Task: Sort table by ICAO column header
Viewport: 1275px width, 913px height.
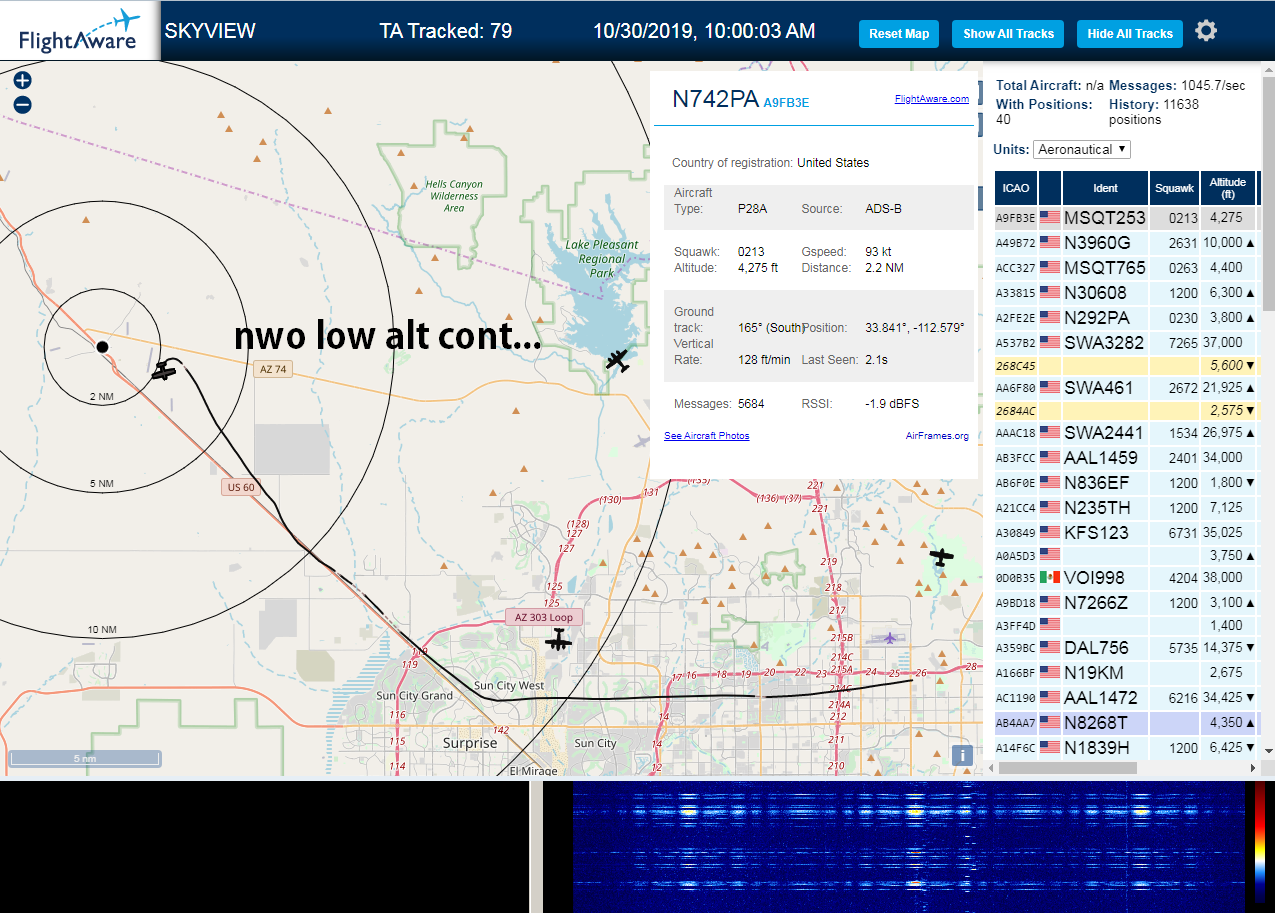Action: point(1016,188)
